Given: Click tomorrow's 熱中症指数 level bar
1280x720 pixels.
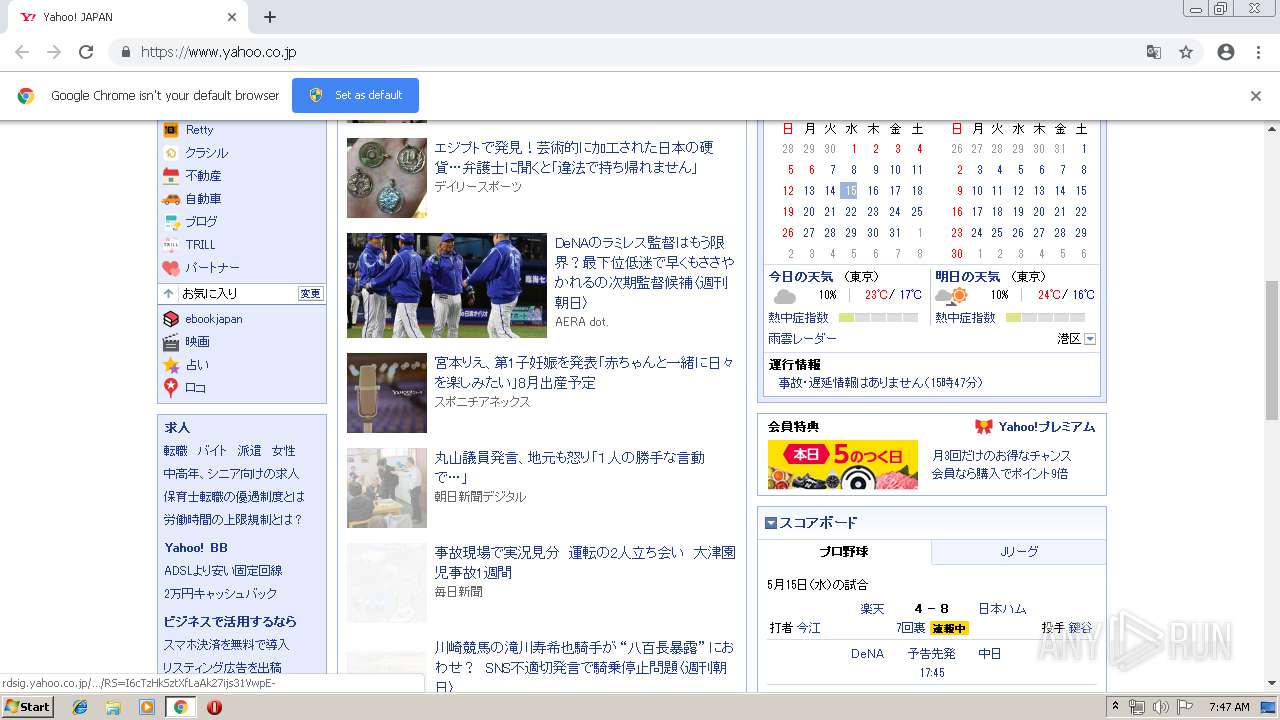Looking at the screenshot, I should tap(1045, 318).
